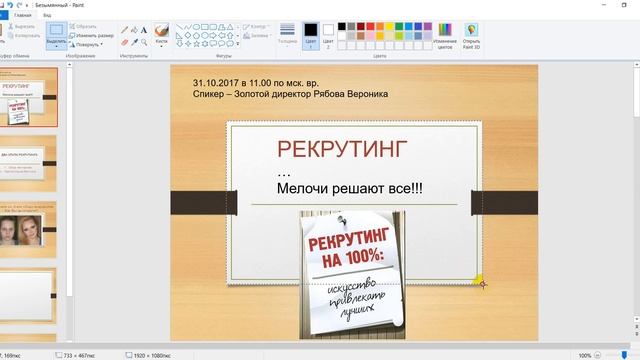Click the right vertical scrollbar down arrow
640x360 pixels.
click(x=636, y=319)
